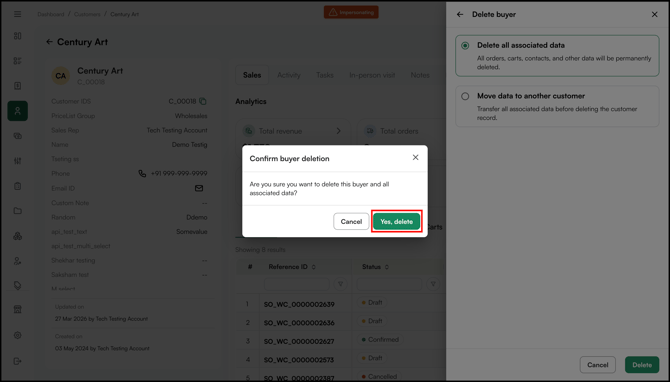Image resolution: width=670 pixels, height=382 pixels.
Task: Select Delete all associated data option
Action: coord(557,56)
